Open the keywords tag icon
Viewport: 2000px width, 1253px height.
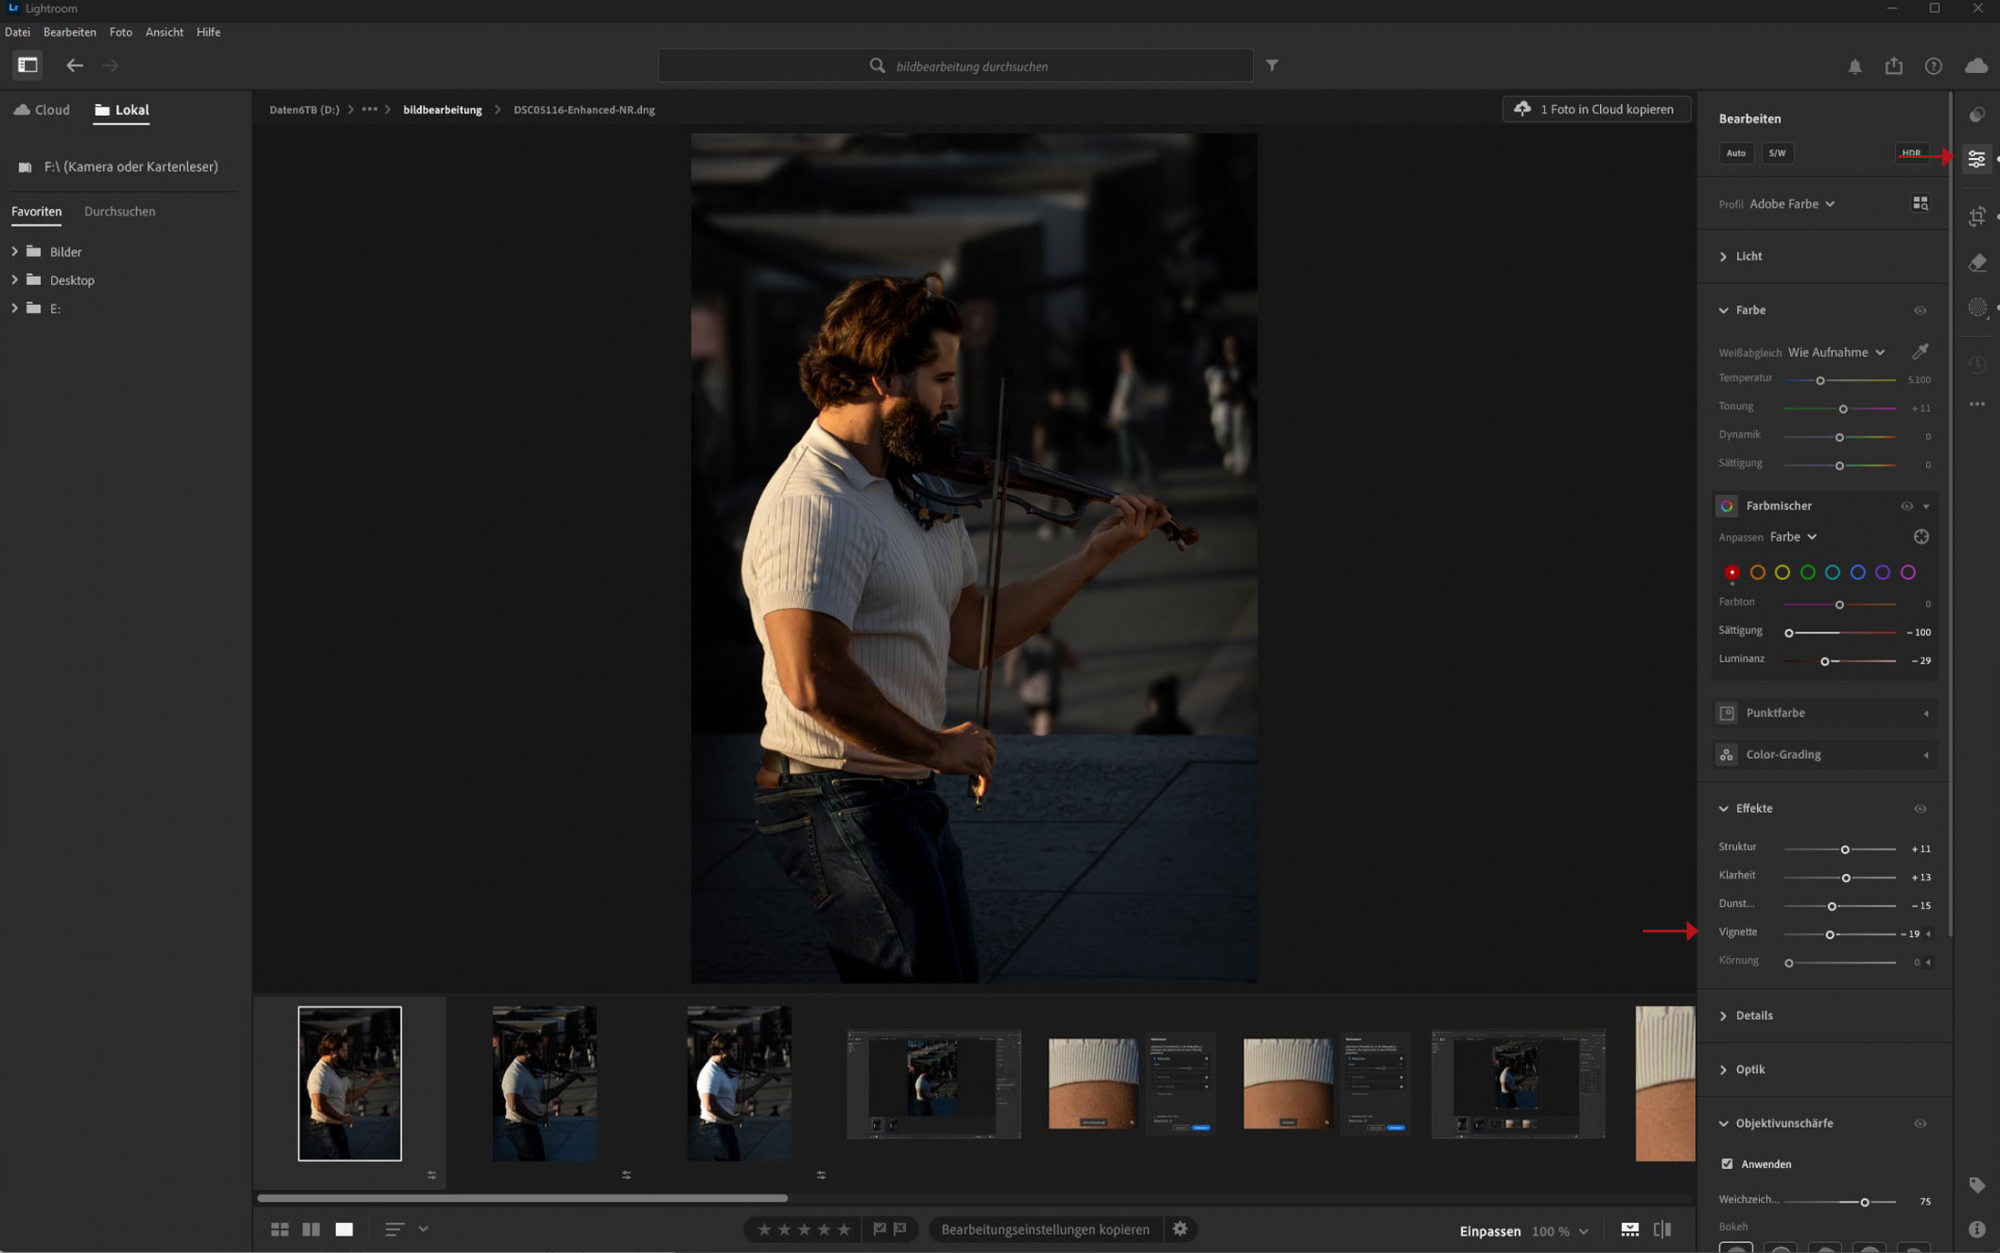click(x=1977, y=1185)
